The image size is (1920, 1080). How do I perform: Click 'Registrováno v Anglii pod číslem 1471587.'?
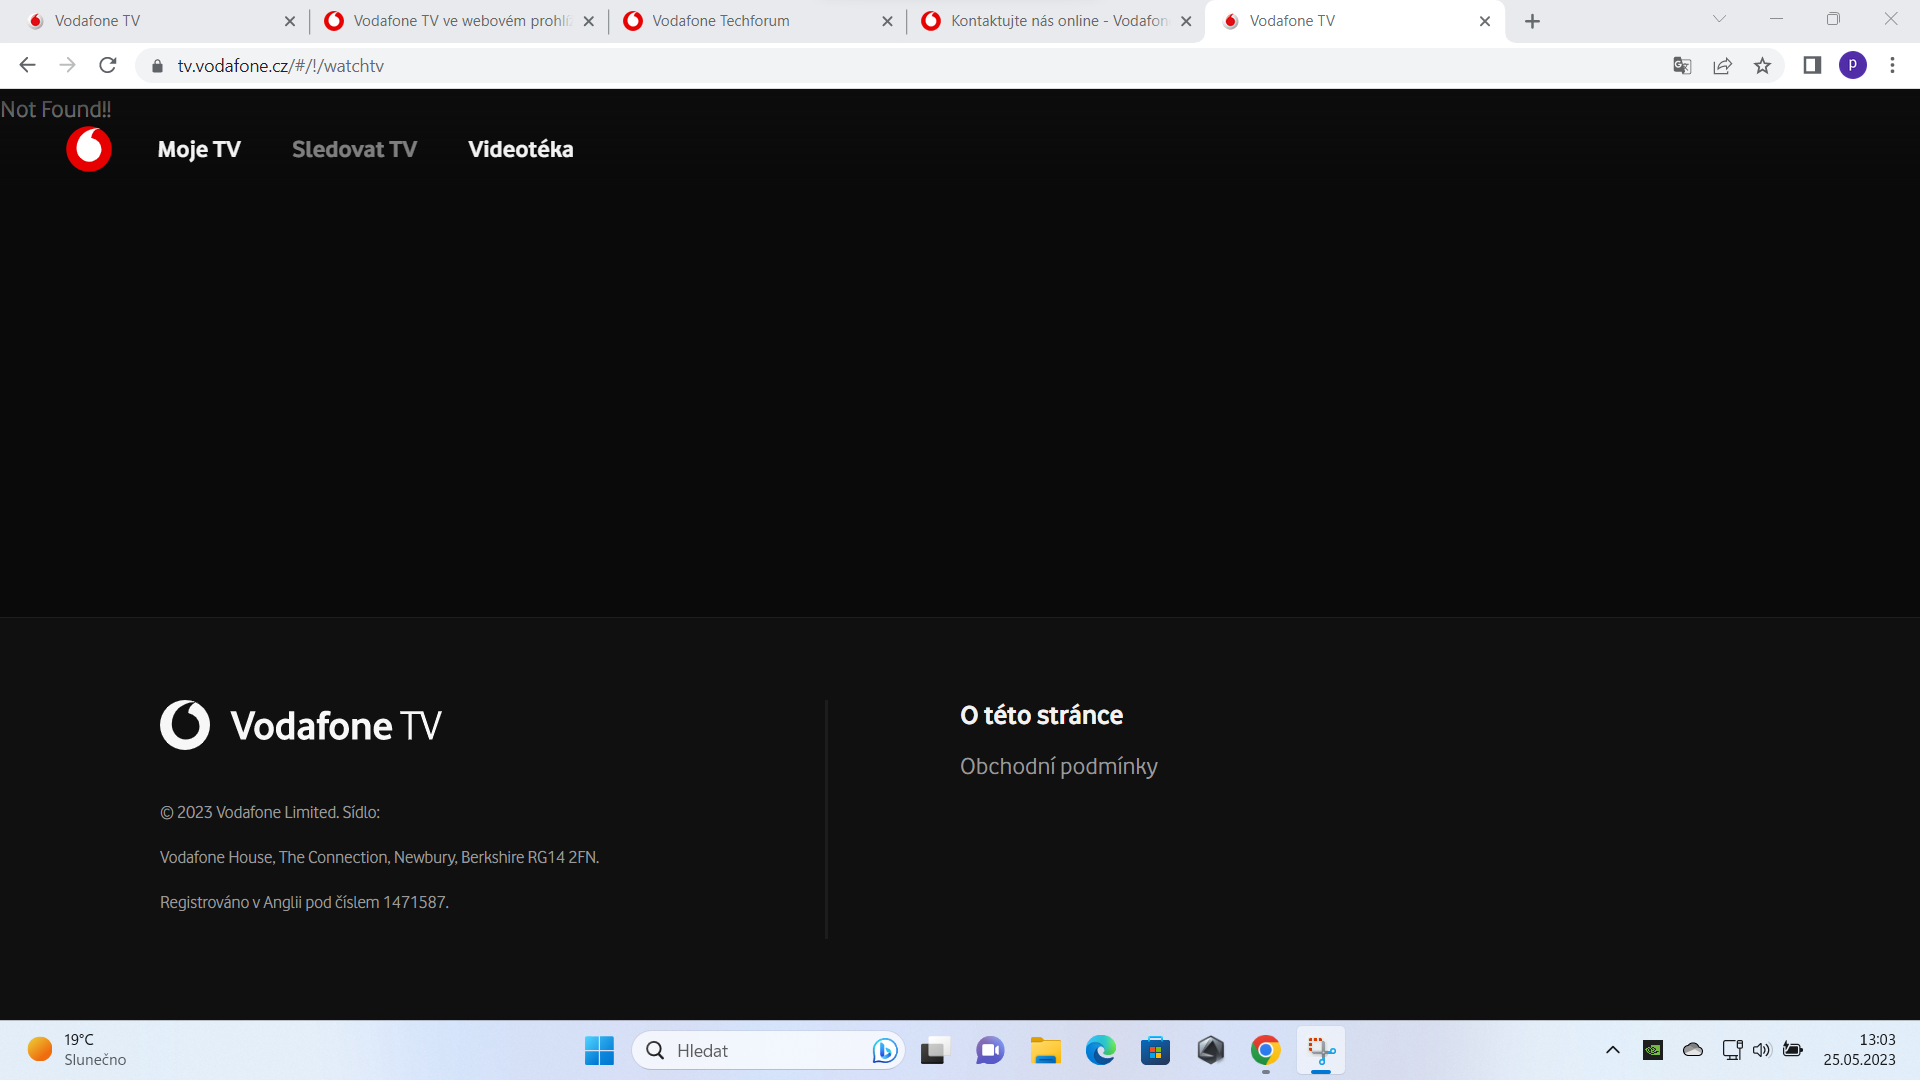(304, 902)
